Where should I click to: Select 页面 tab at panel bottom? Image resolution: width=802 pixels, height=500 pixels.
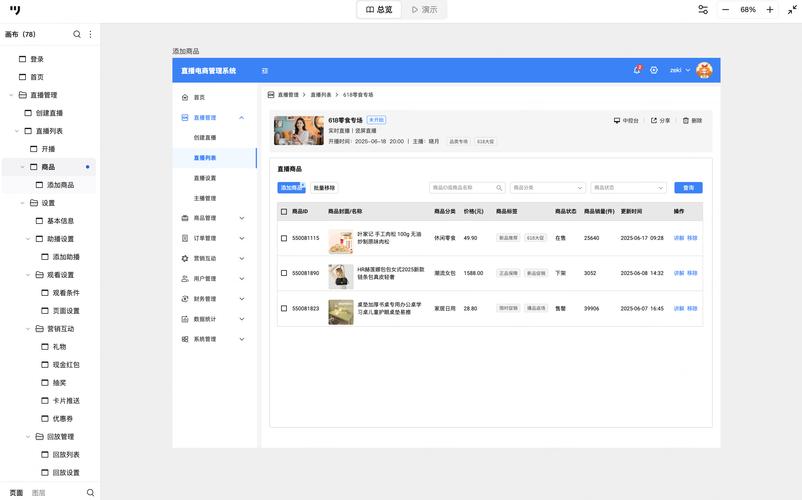(16, 493)
